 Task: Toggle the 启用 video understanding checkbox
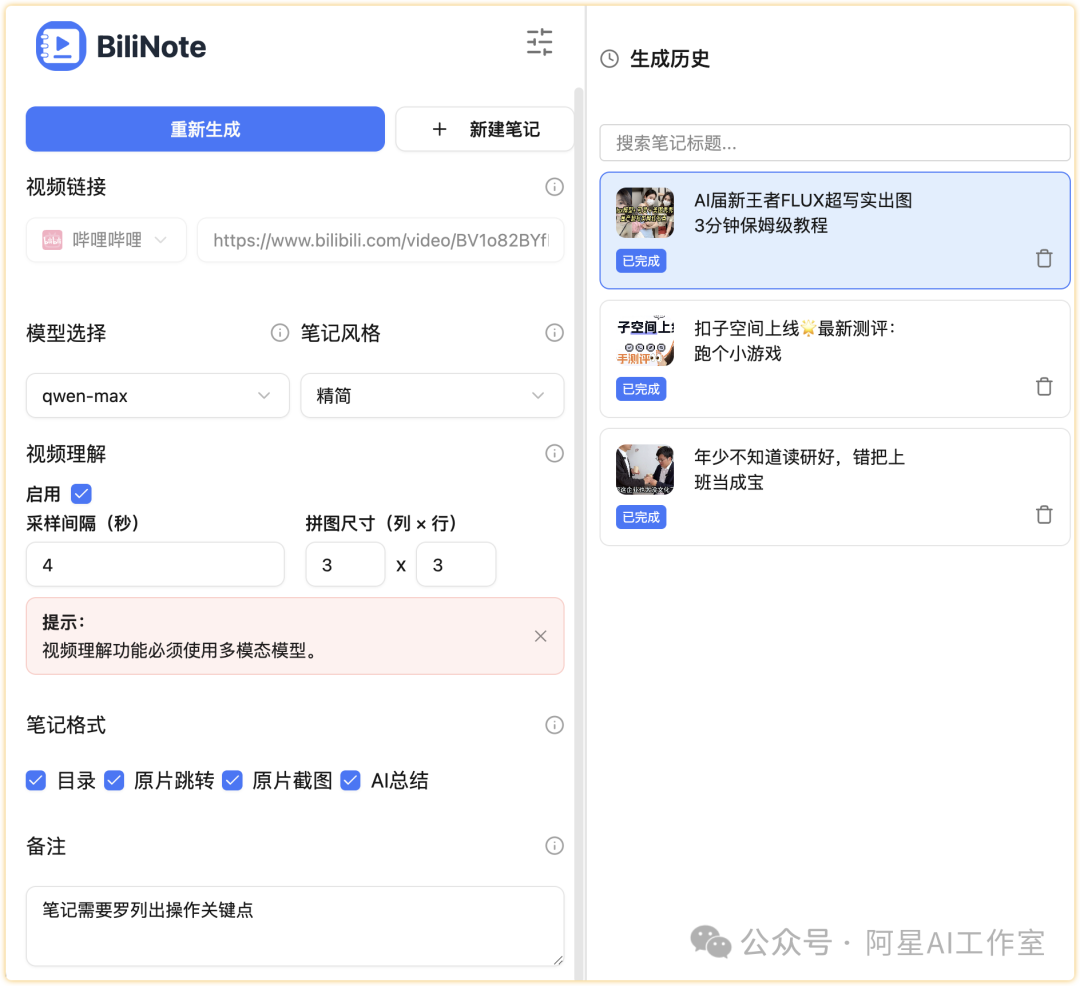pyautogui.click(x=81, y=494)
